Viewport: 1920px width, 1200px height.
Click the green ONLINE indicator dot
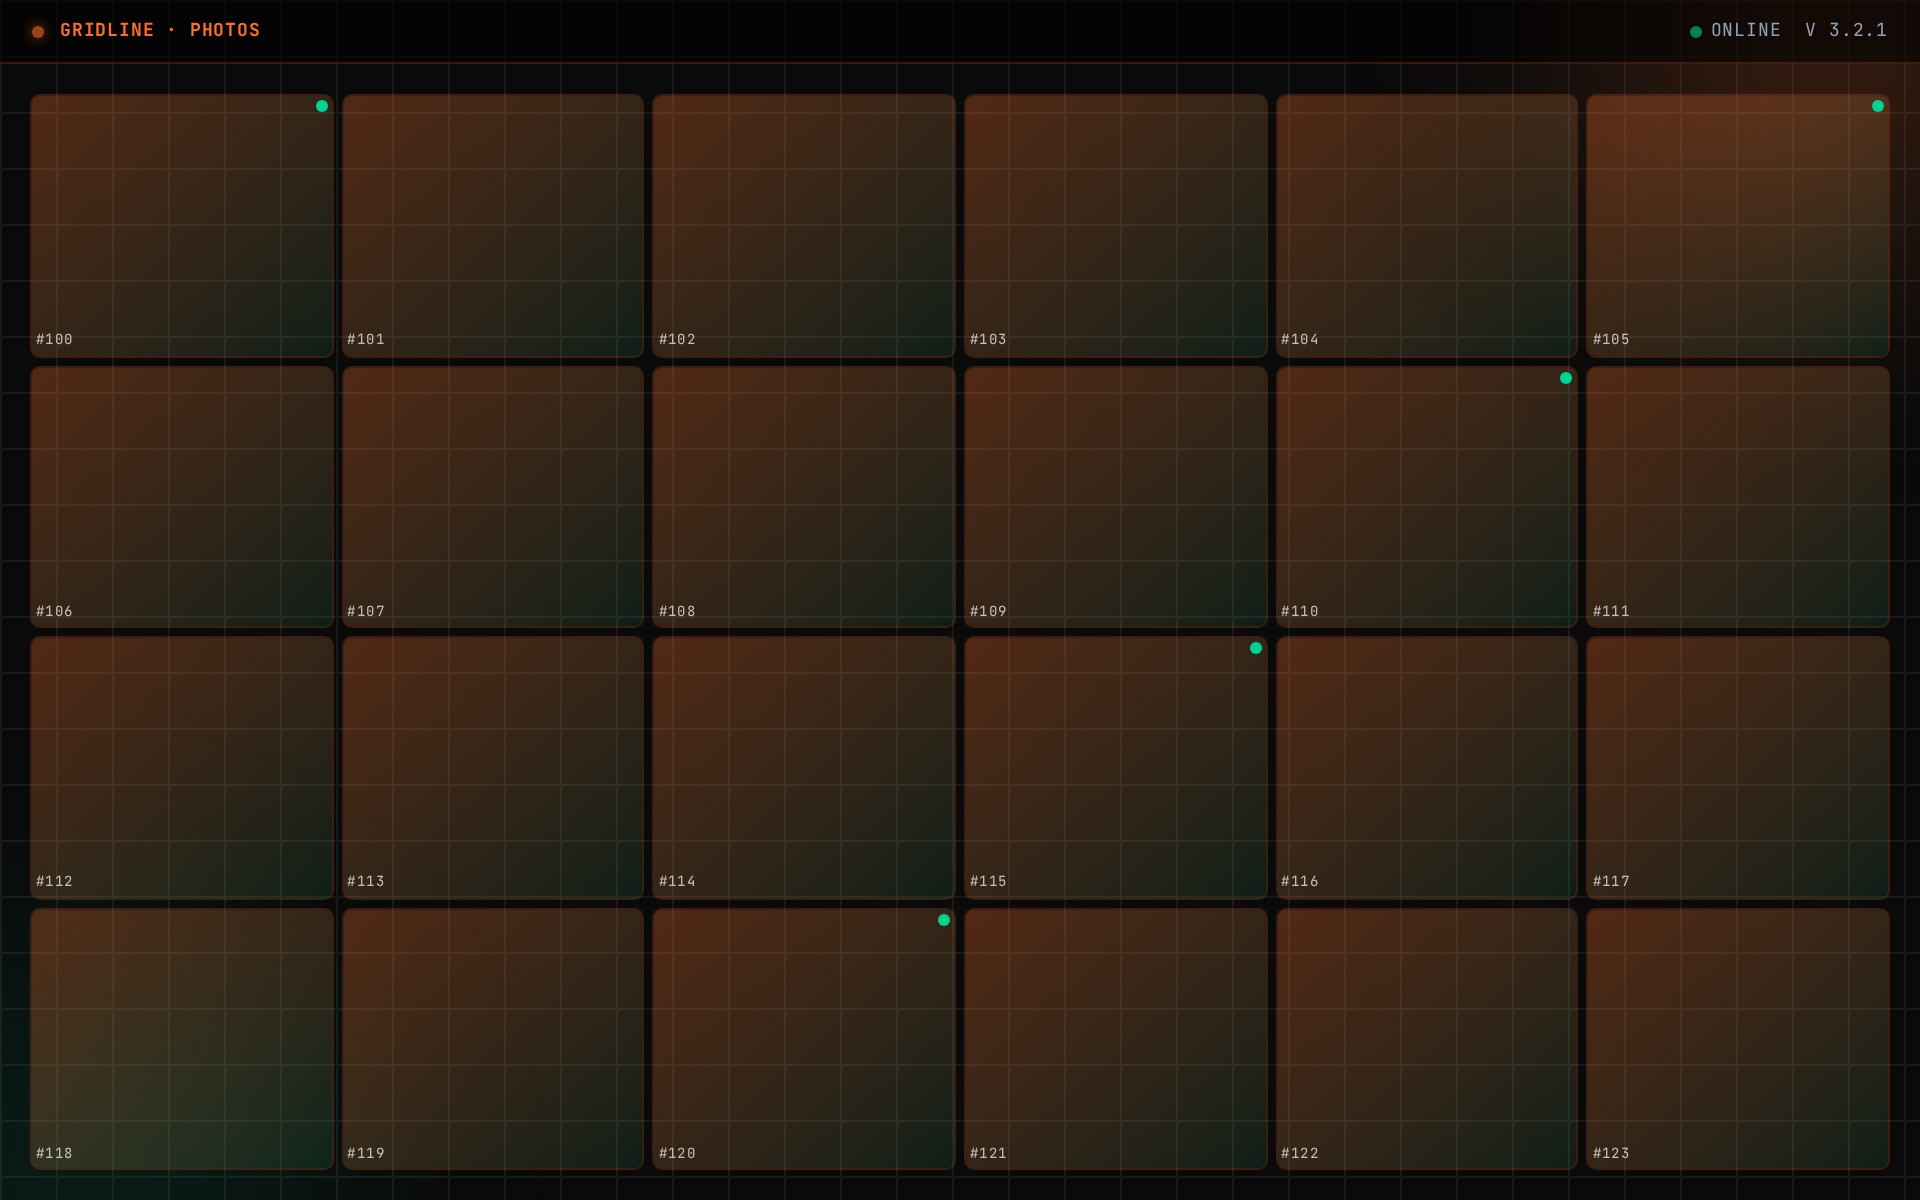[1696, 32]
